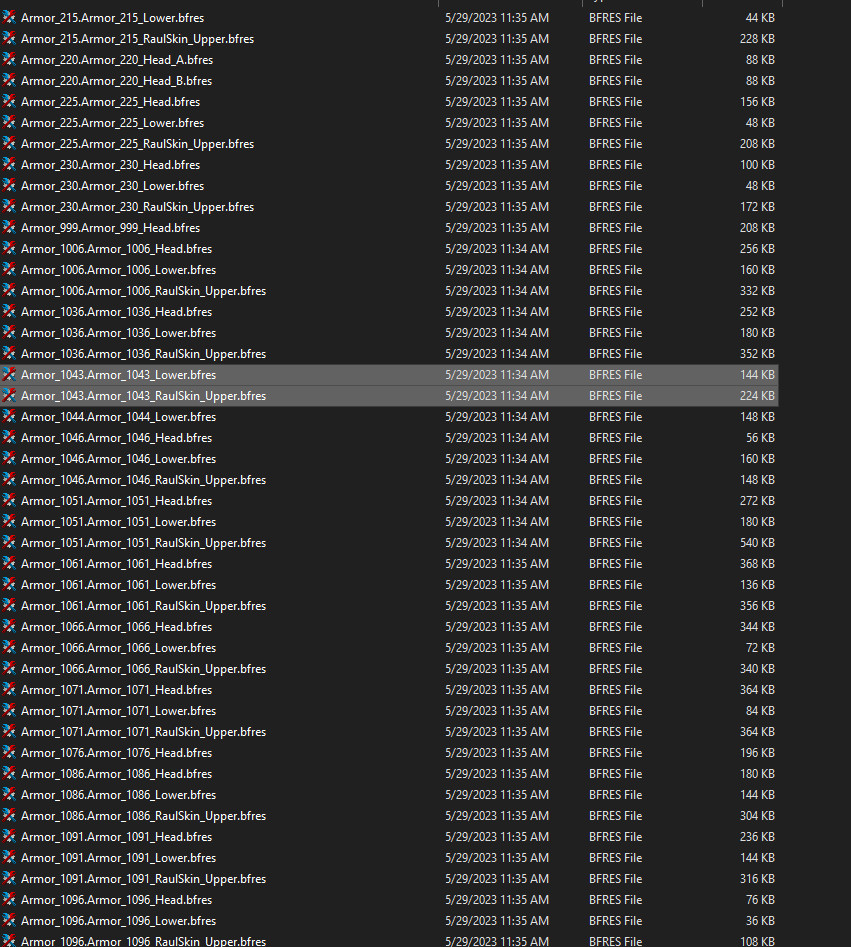Select Armor_1086.Armor_1086_Lower.bfres in file list
The image size is (851, 947).
pyautogui.click(x=118, y=795)
